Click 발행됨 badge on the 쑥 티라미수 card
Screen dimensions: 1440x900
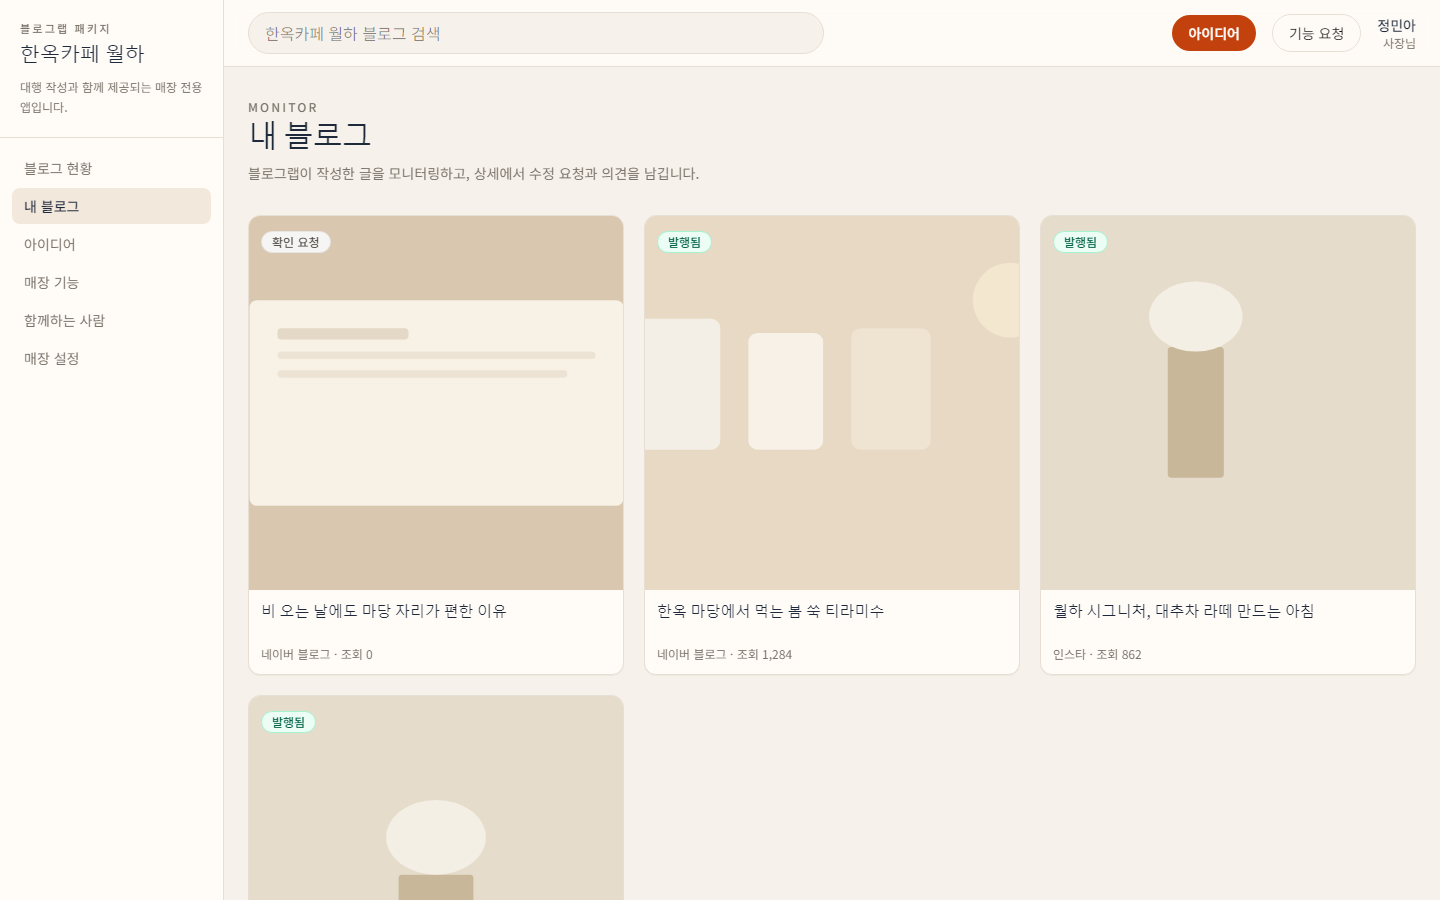click(684, 242)
